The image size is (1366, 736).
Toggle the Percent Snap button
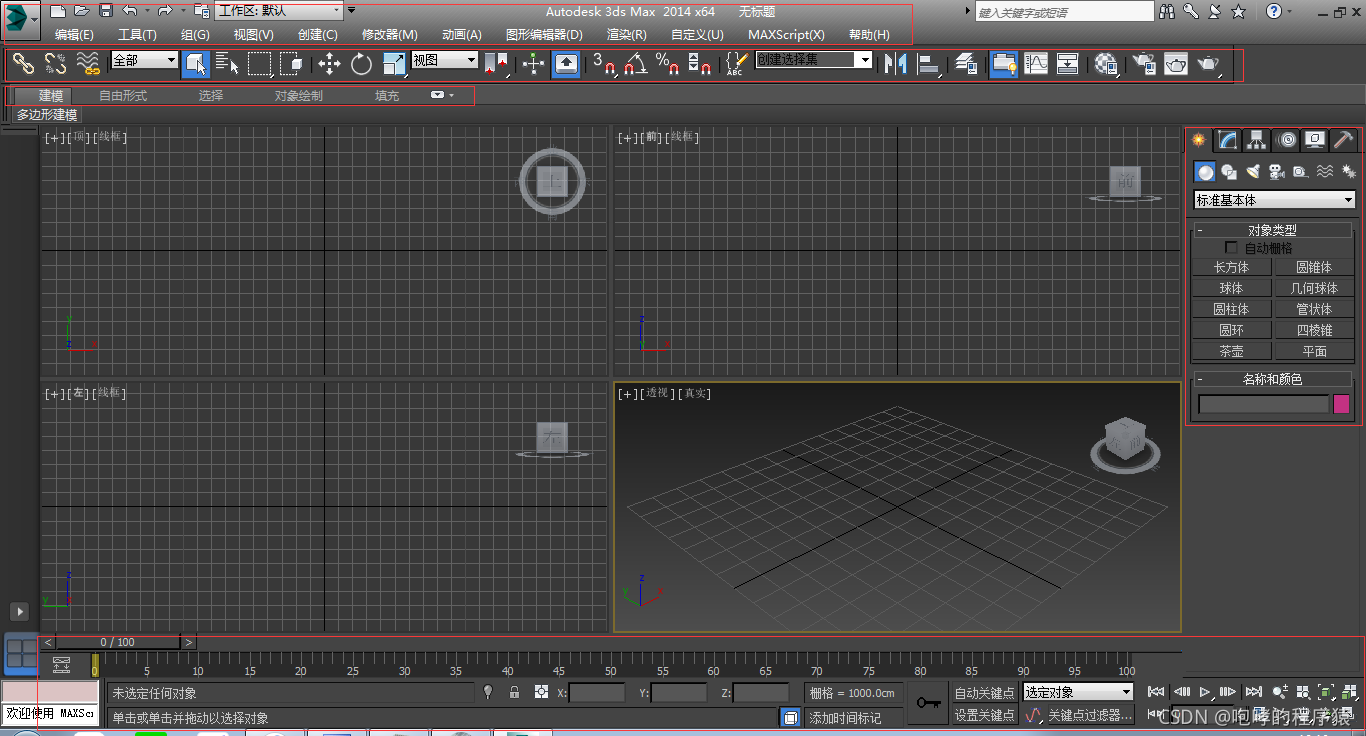[x=667, y=64]
